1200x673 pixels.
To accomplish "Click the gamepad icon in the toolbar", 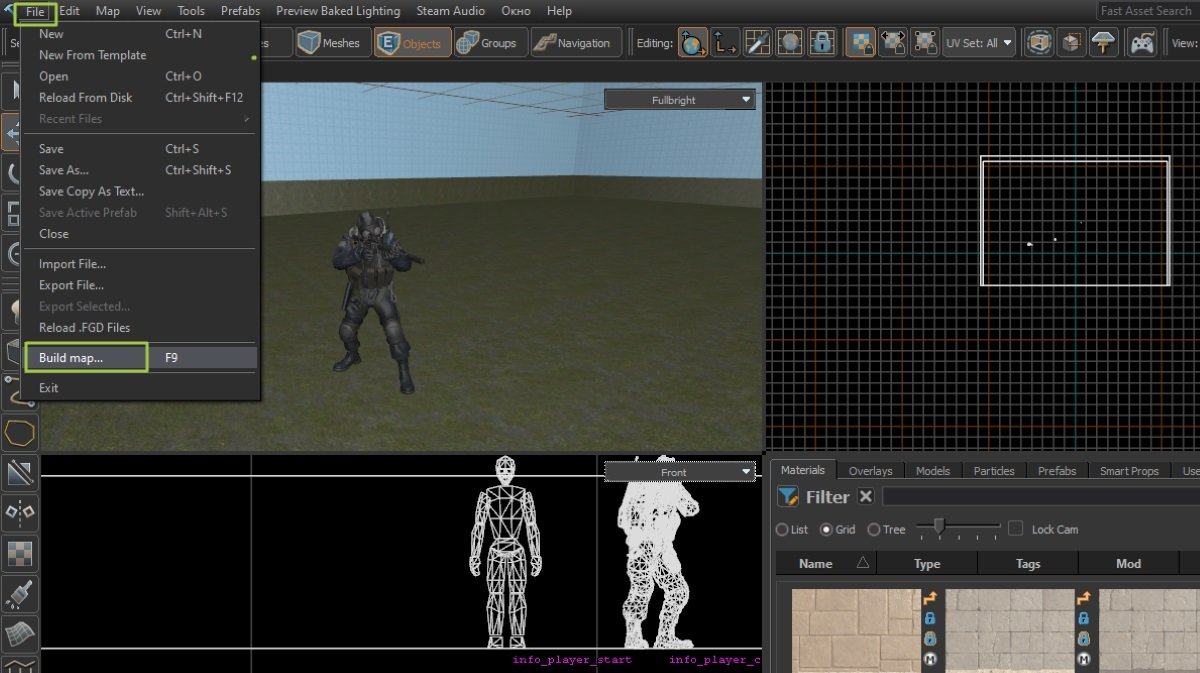I will 1141,43.
